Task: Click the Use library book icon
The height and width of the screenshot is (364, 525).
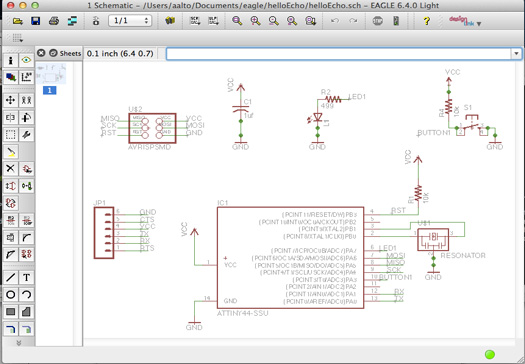Action: tap(170, 21)
